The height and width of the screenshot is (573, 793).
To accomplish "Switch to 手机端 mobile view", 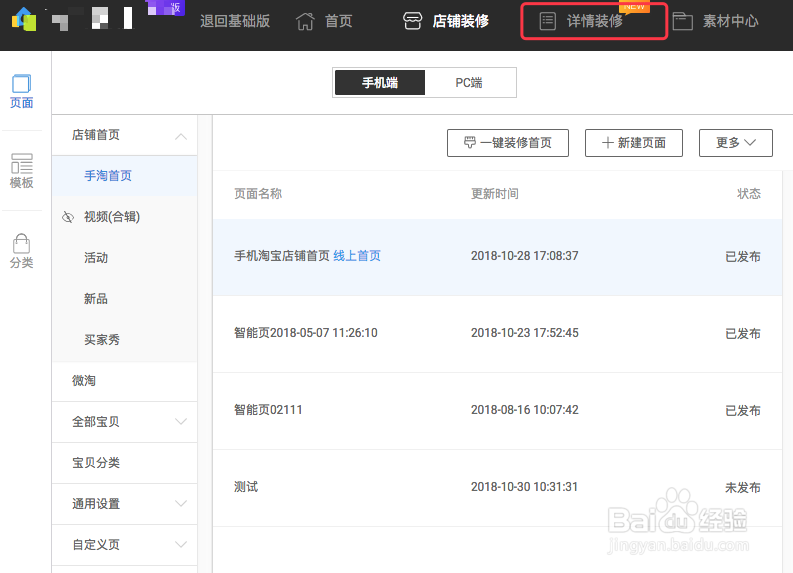I will click(380, 82).
